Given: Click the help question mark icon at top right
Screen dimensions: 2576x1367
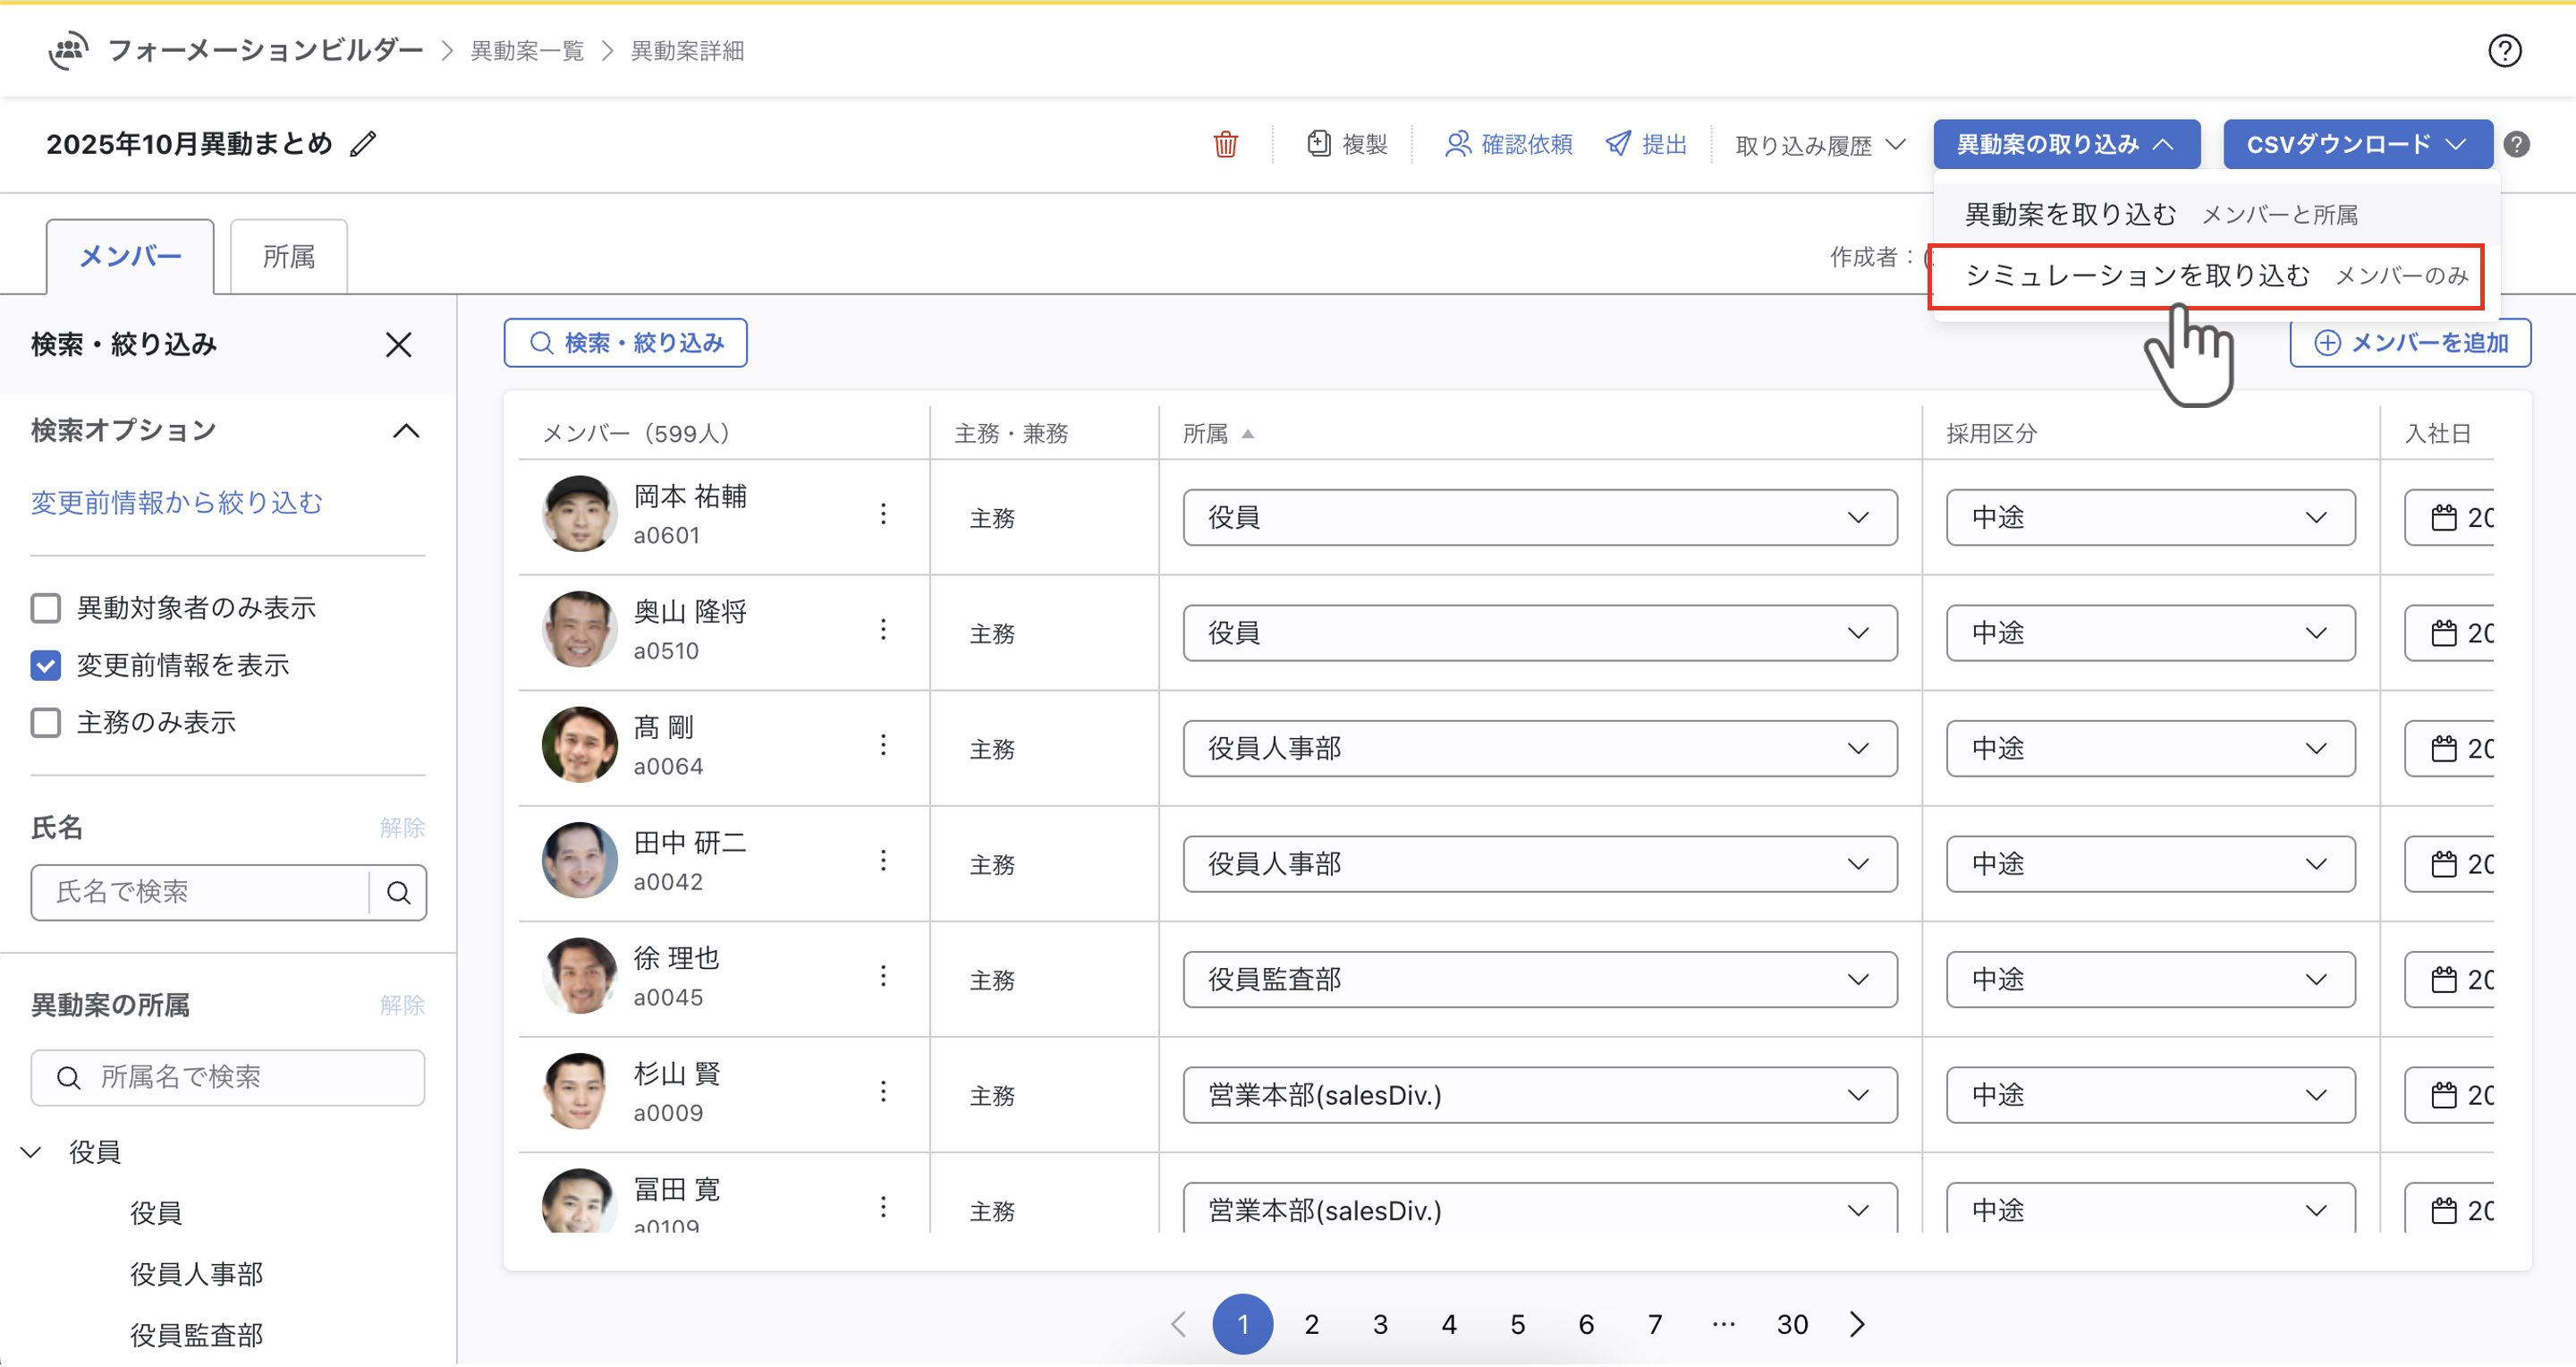Looking at the screenshot, I should coord(2504,51).
